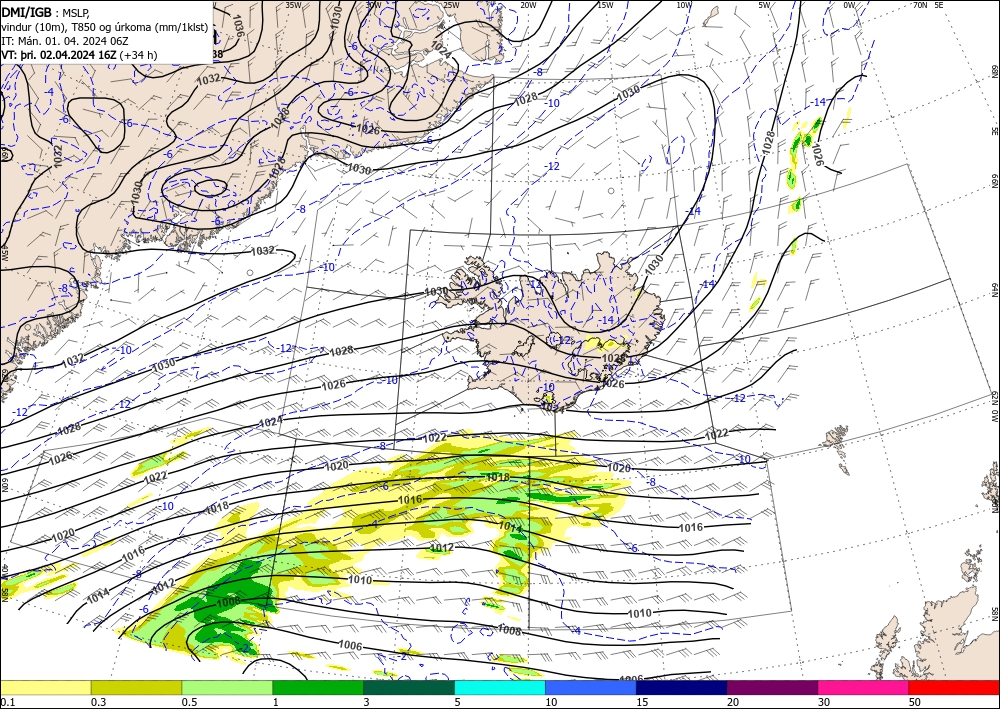This screenshot has width=1000, height=709.
Task: Click the 5W longitude label
Action: 765,5
